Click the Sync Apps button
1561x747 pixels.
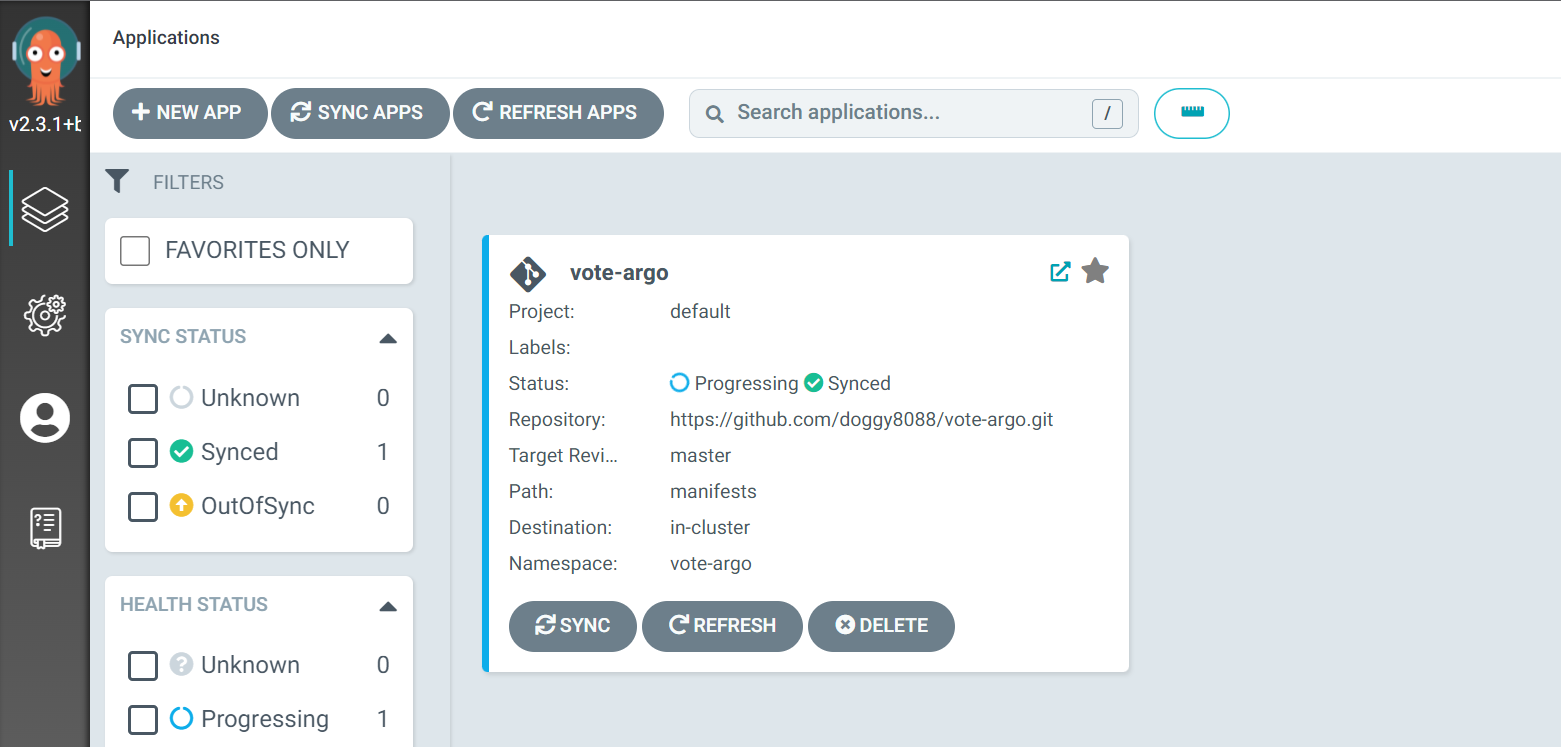[360, 113]
